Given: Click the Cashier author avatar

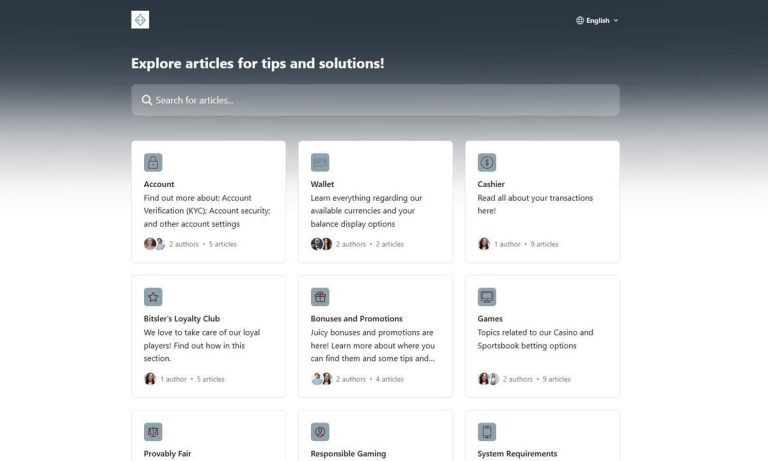Looking at the screenshot, I should (484, 244).
